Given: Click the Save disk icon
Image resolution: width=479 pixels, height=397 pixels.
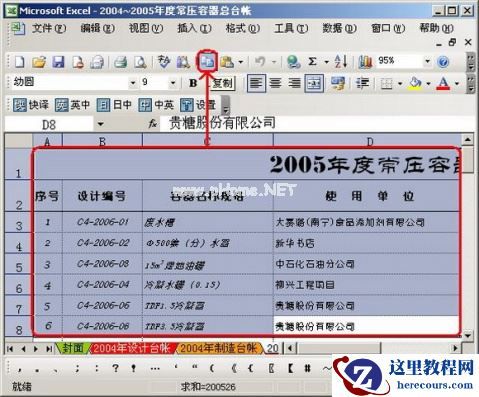Looking at the screenshot, I should coord(58,62).
